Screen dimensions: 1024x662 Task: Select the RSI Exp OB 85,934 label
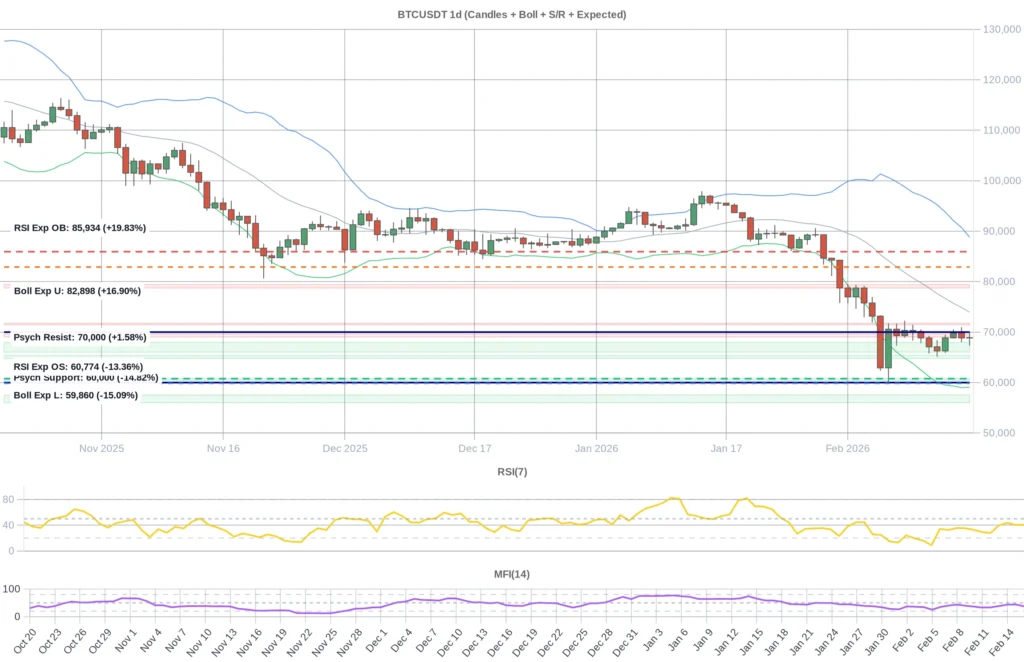coord(77,228)
